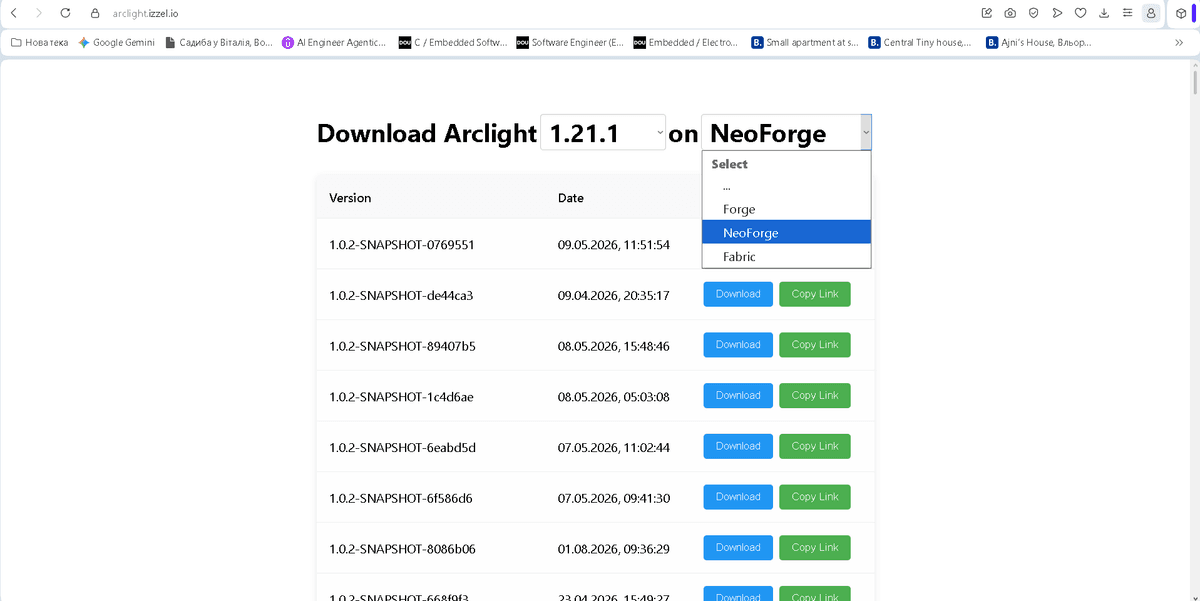This screenshot has height=601, width=1200.
Task: Click the NeoForge loader dropdown arrow
Action: click(x=866, y=132)
